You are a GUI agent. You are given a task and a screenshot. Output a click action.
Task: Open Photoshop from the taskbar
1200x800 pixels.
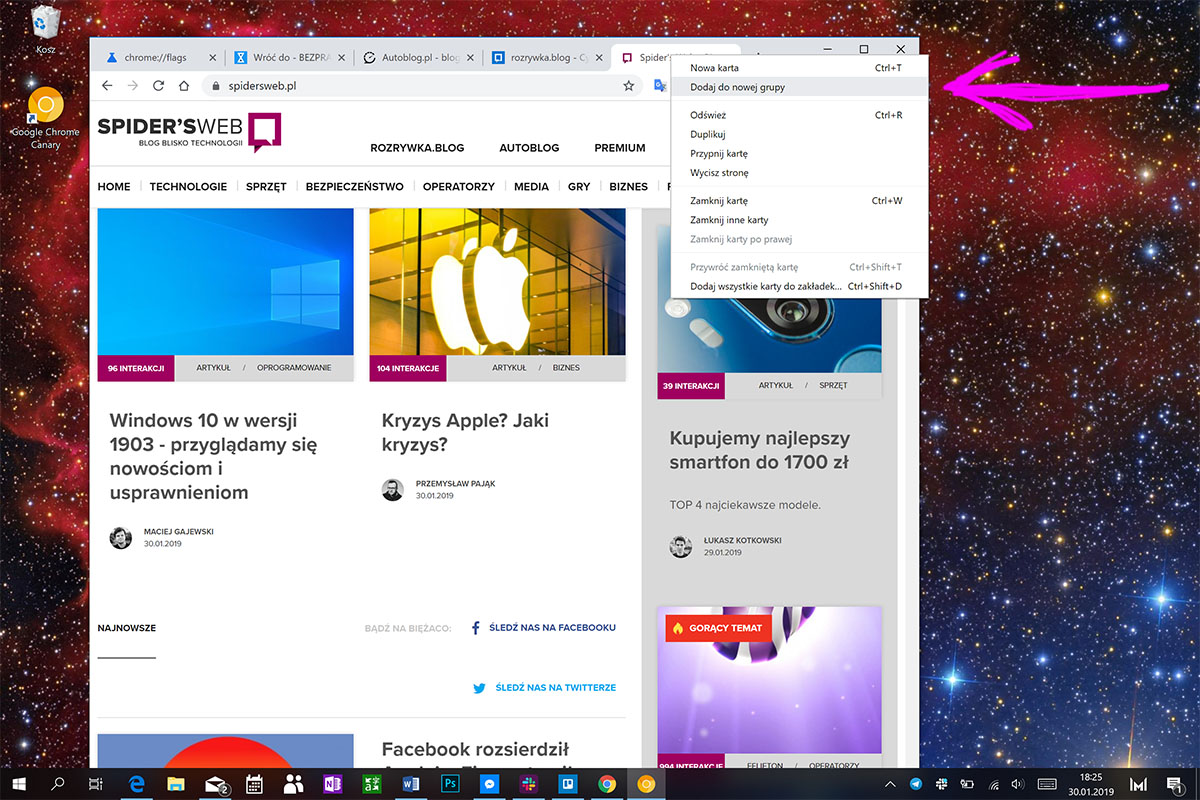450,784
